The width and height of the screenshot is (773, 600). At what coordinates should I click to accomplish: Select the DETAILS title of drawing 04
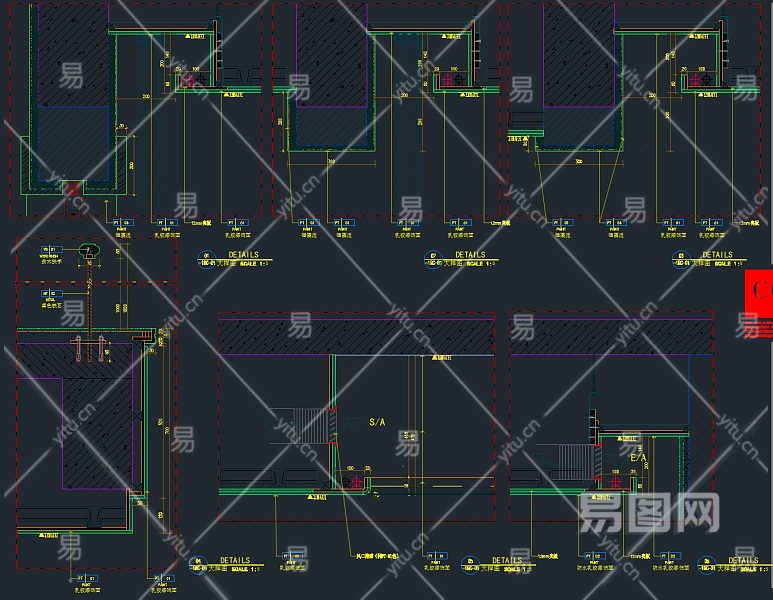235,560
